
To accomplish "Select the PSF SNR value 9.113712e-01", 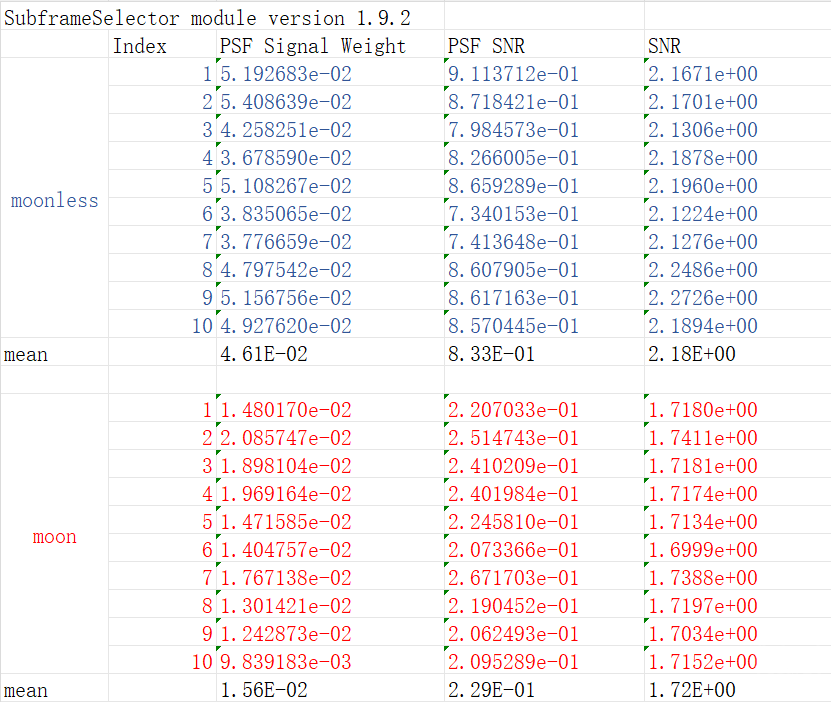I will click(512, 74).
